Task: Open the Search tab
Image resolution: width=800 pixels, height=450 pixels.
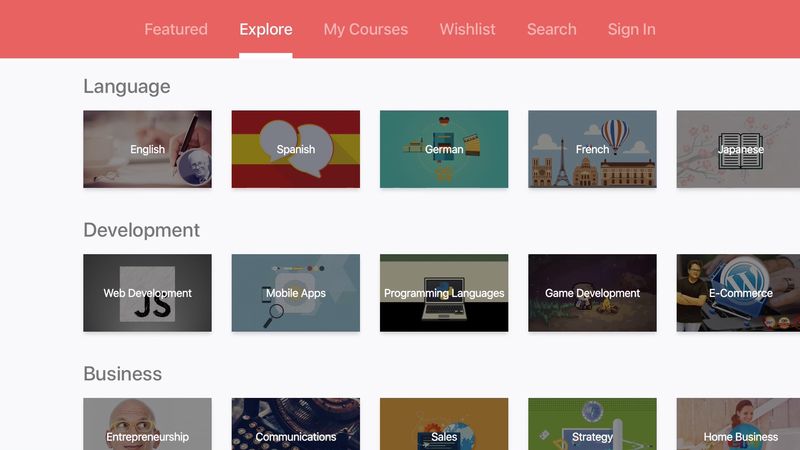Action: pyautogui.click(x=552, y=29)
